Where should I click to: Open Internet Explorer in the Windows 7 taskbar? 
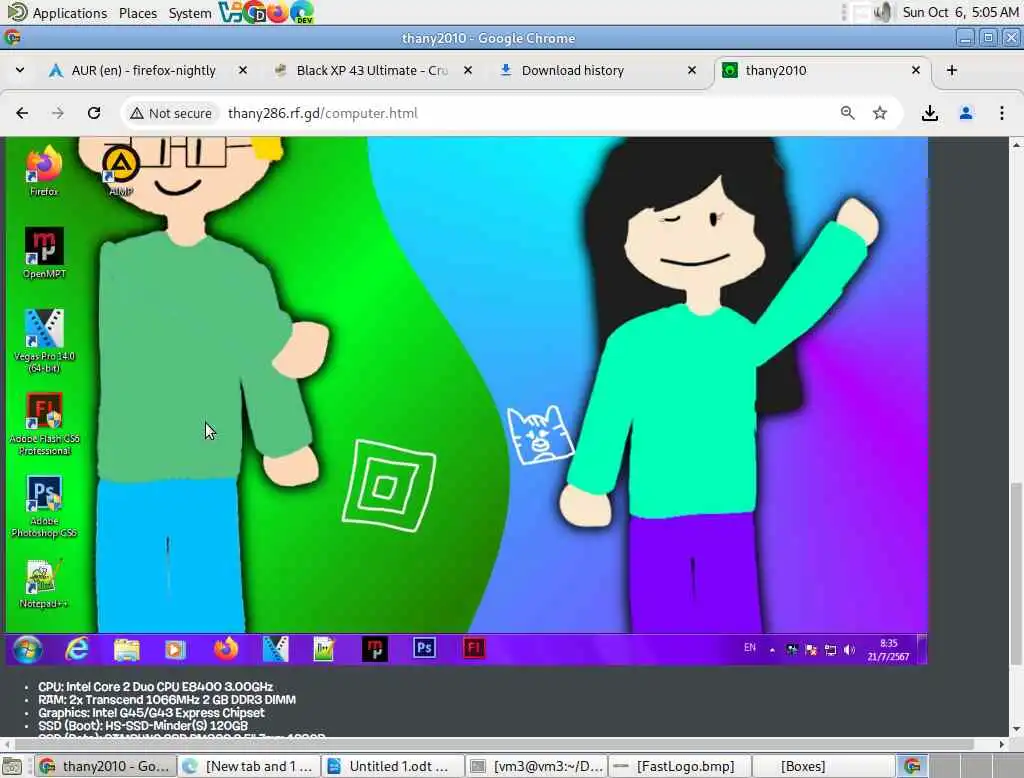(x=77, y=649)
